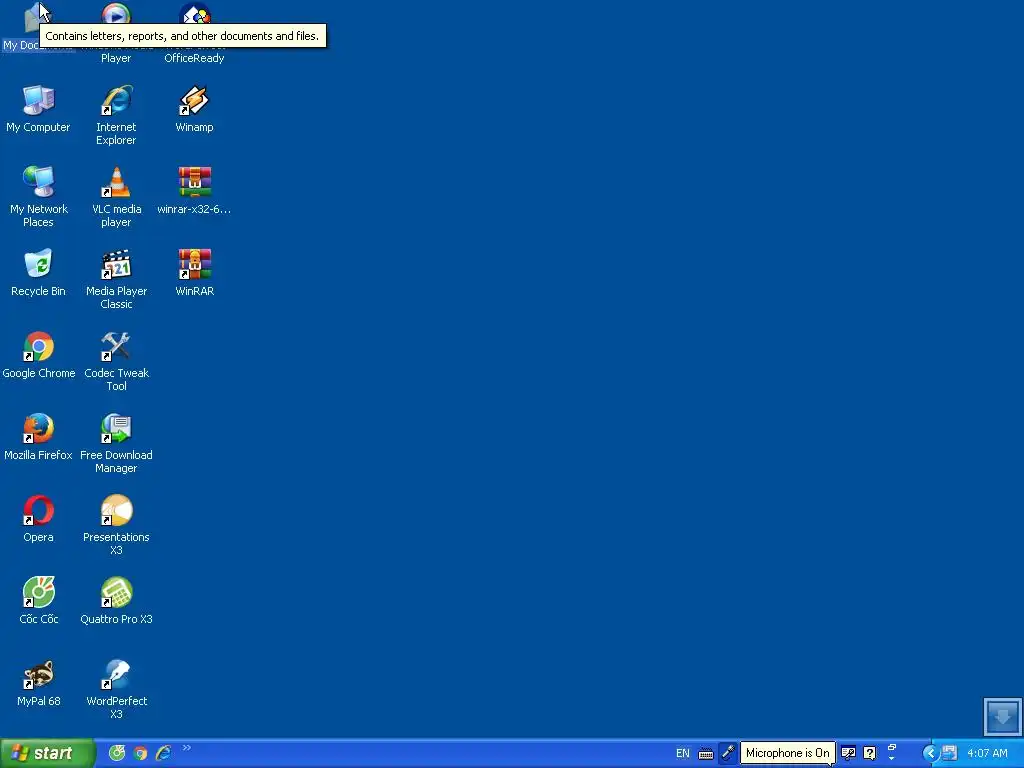The image size is (1024, 768).
Task: Select the Google Chrome desktop shortcut
Action: click(x=39, y=355)
